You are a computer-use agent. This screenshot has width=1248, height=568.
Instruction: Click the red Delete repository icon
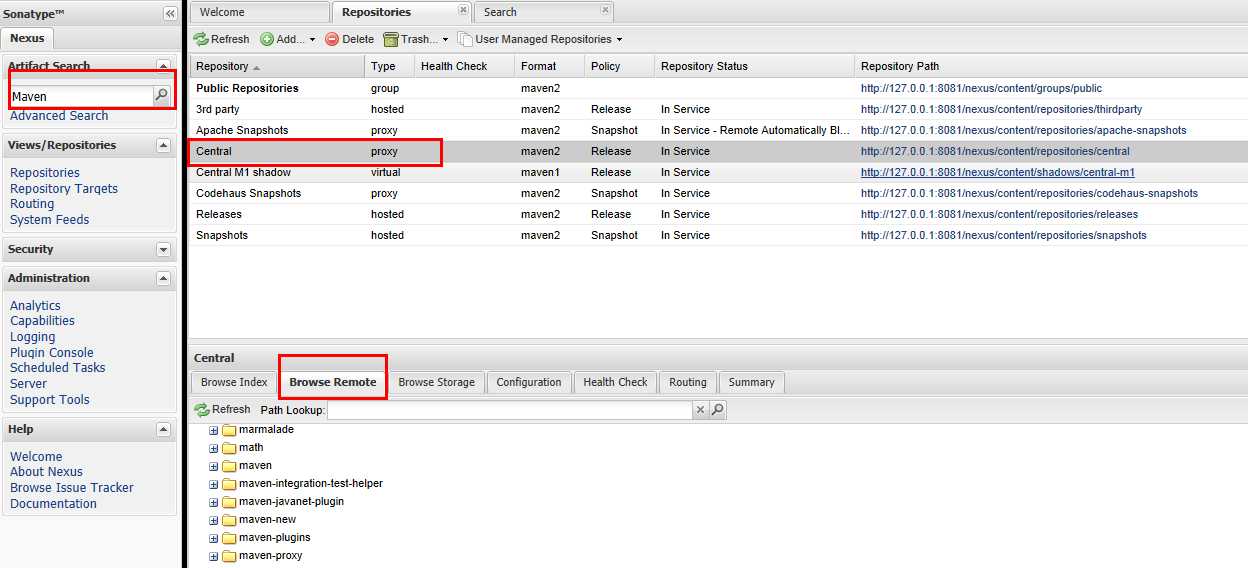(332, 39)
